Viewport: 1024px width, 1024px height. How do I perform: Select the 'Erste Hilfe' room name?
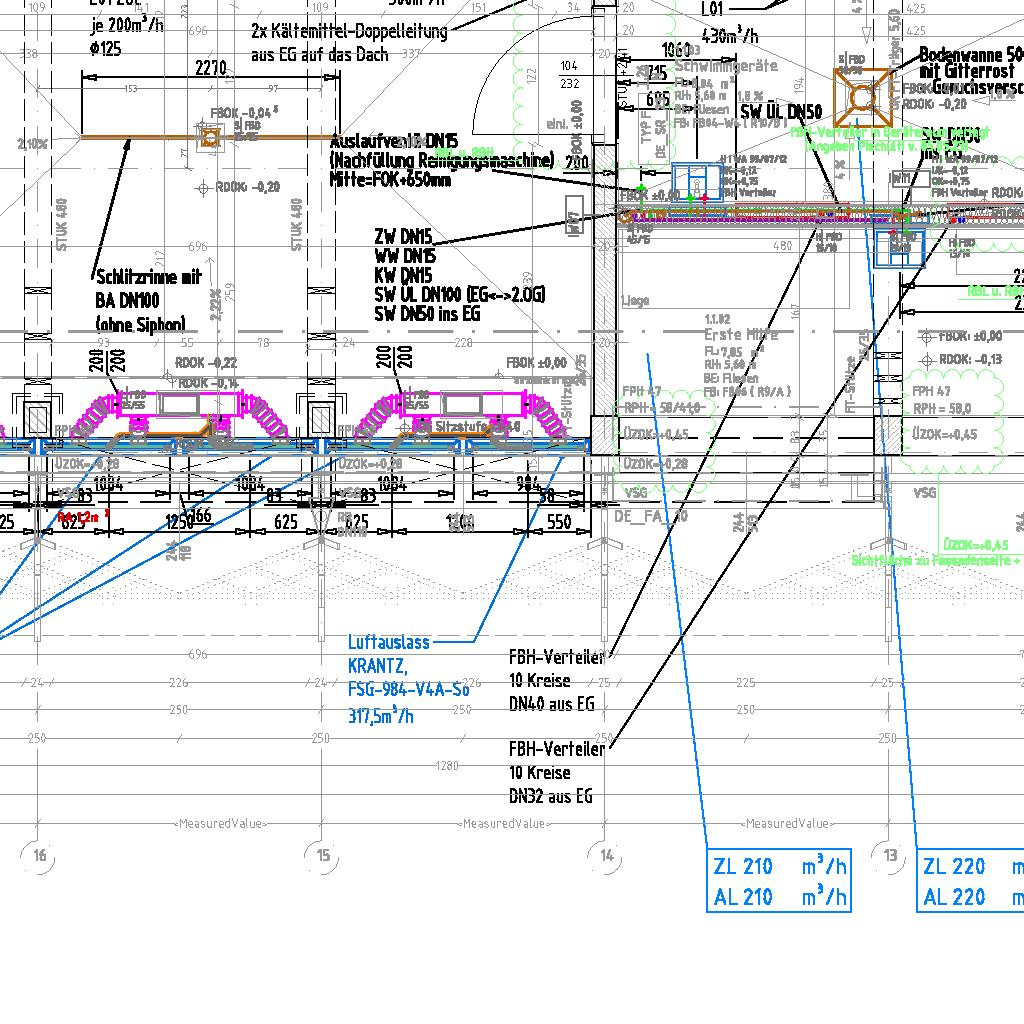click(x=741, y=334)
